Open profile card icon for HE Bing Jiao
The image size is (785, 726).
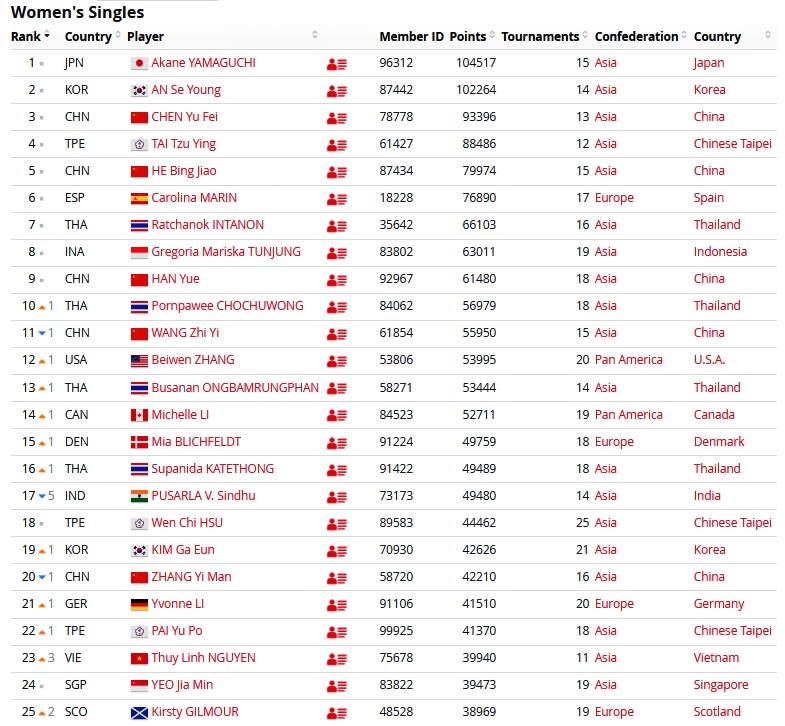(x=336, y=172)
